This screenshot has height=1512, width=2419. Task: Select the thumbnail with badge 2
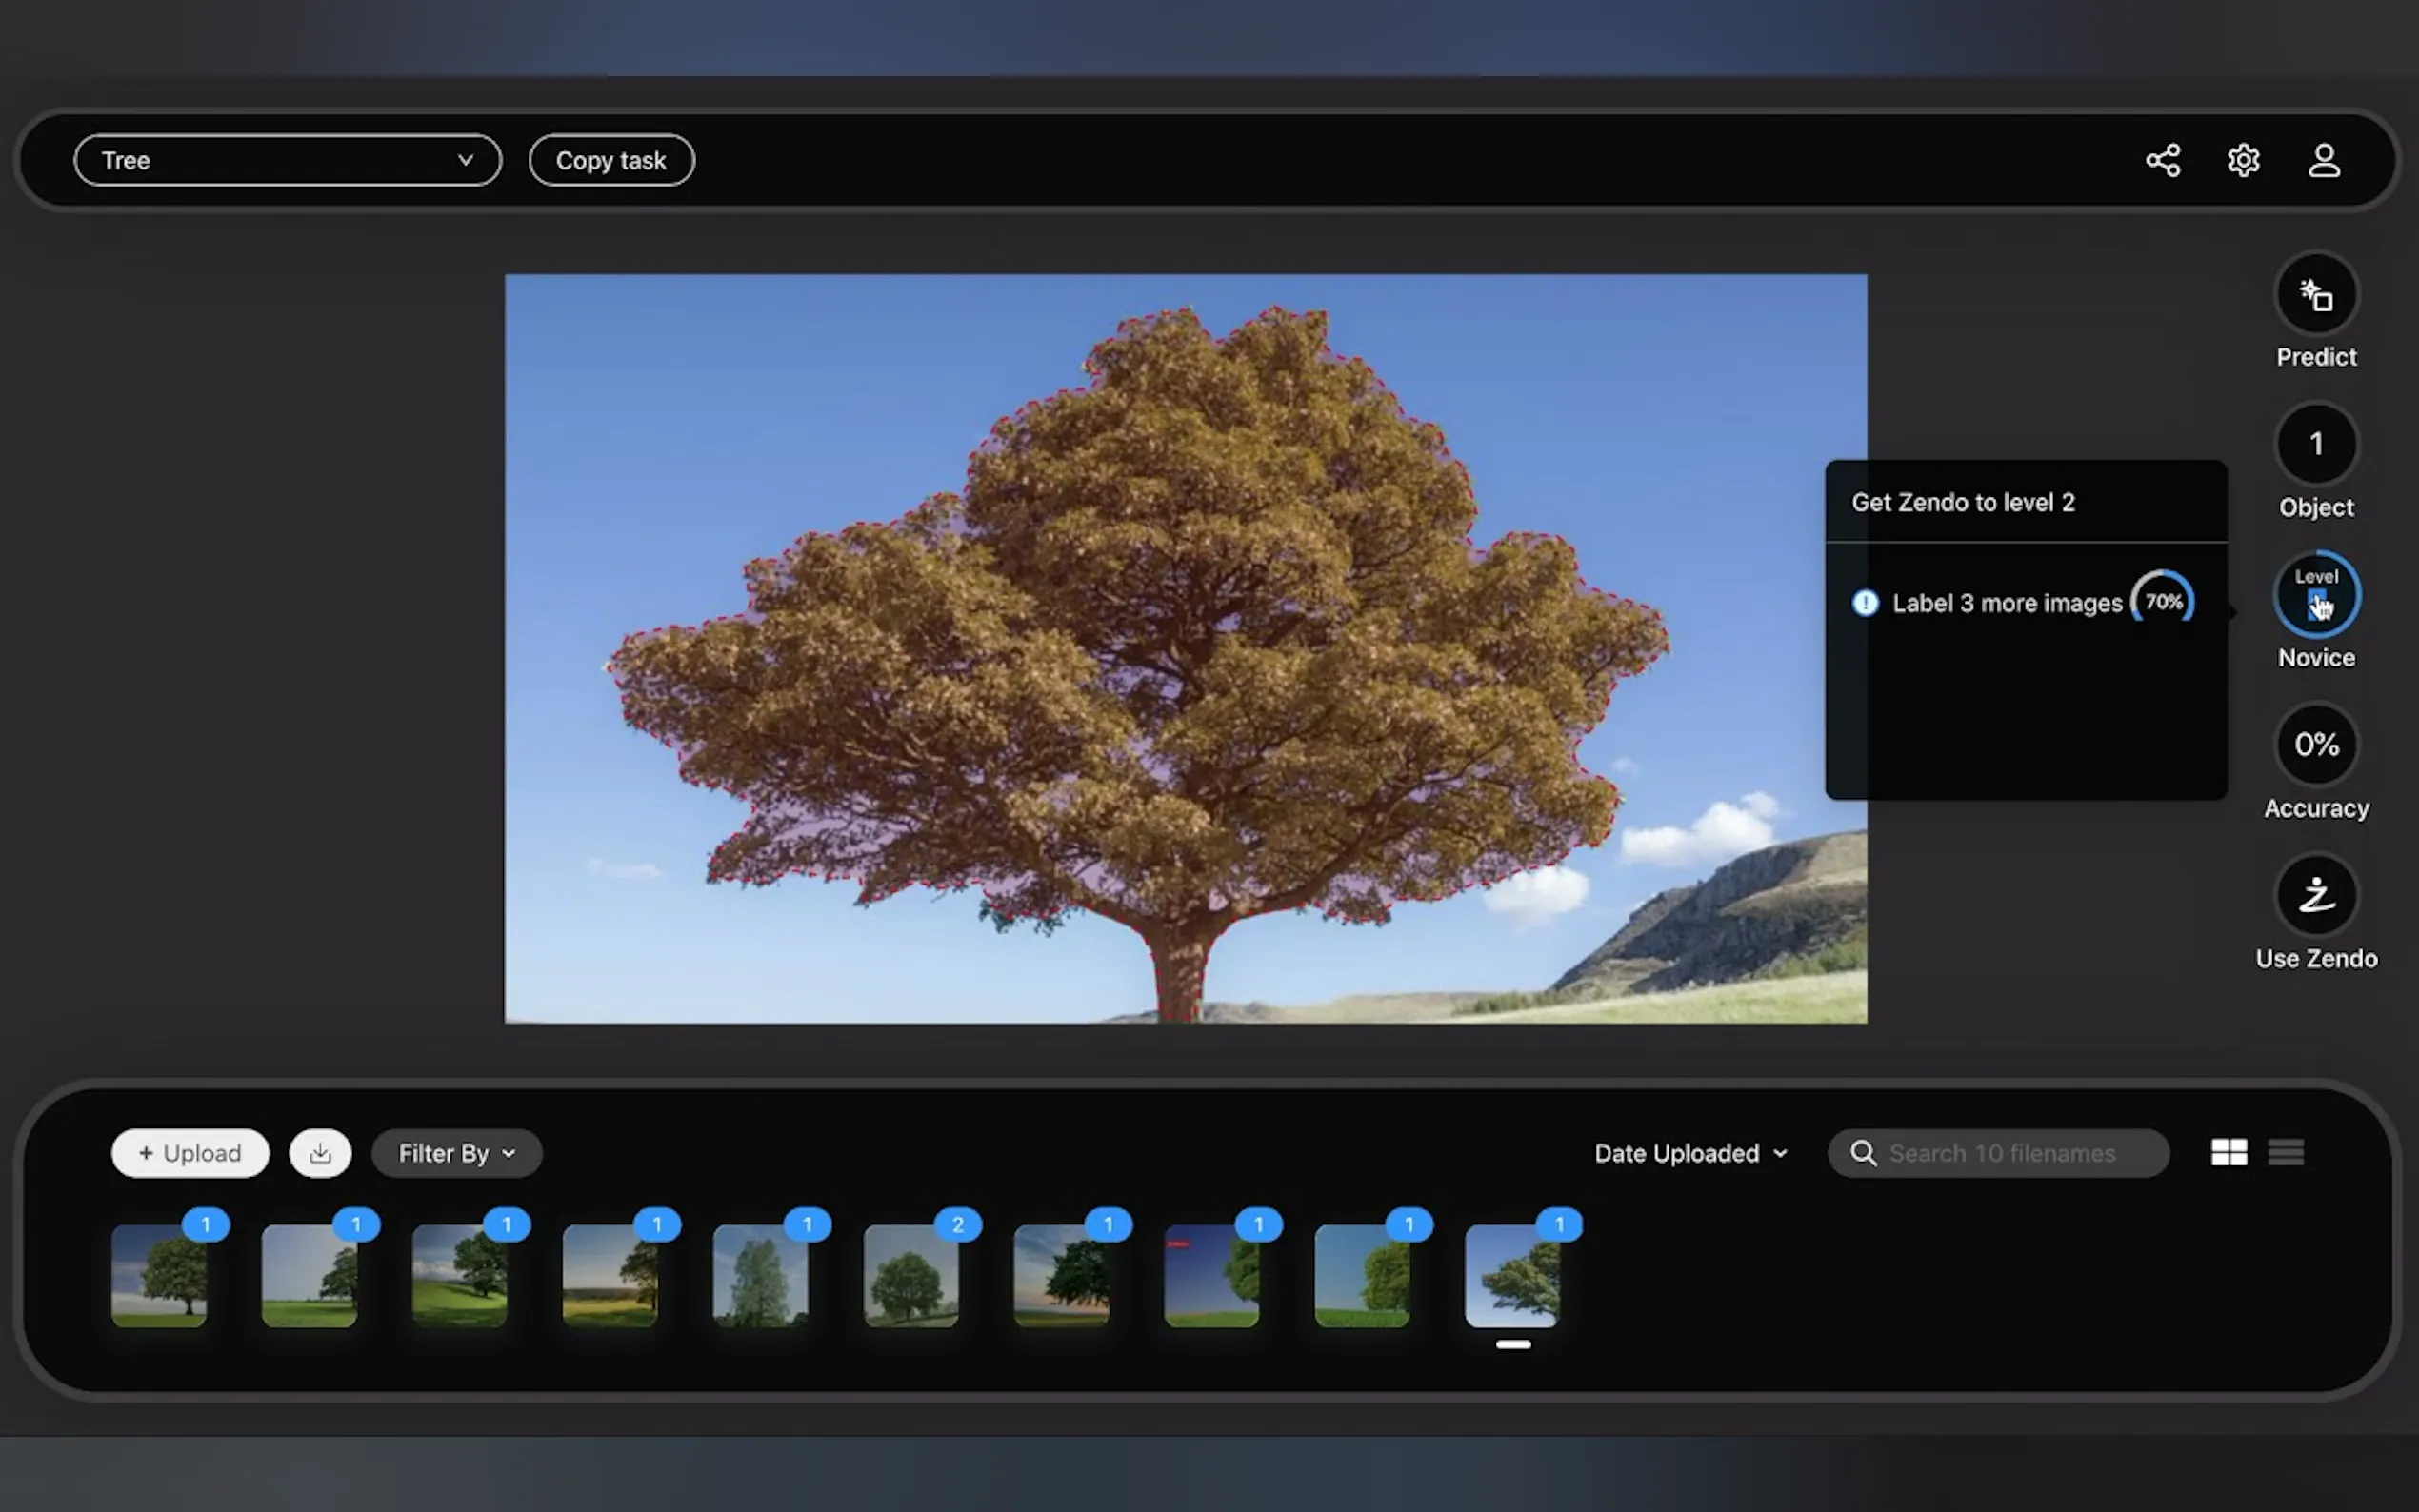(911, 1277)
